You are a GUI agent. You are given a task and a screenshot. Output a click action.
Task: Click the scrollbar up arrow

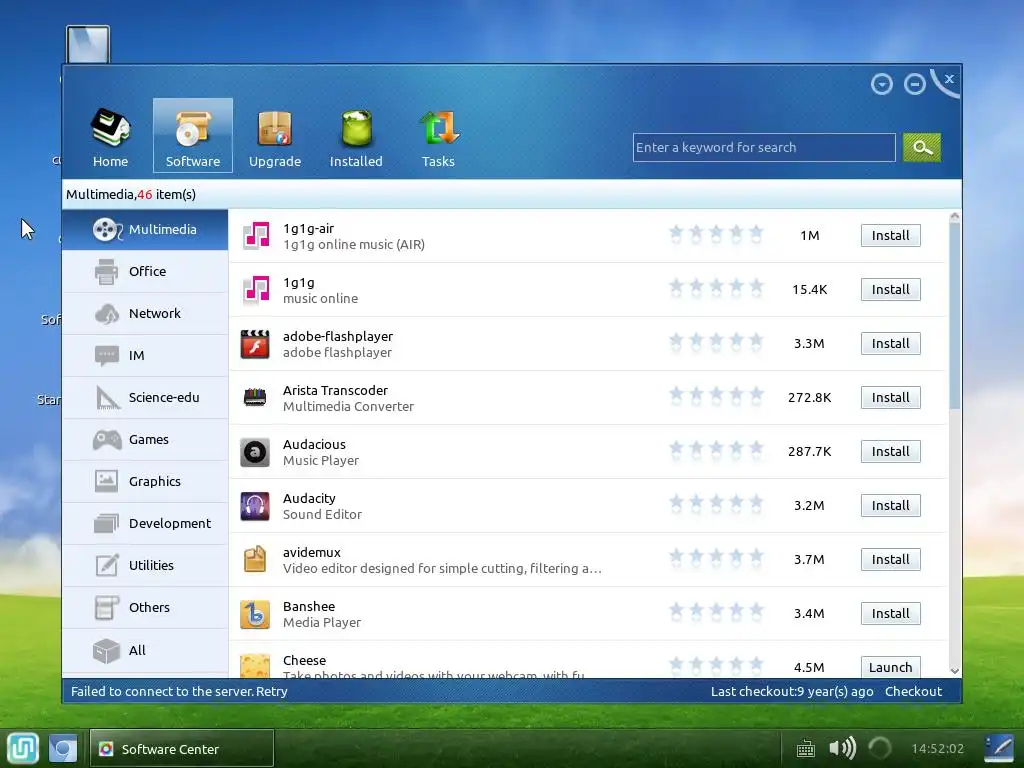(x=955, y=216)
